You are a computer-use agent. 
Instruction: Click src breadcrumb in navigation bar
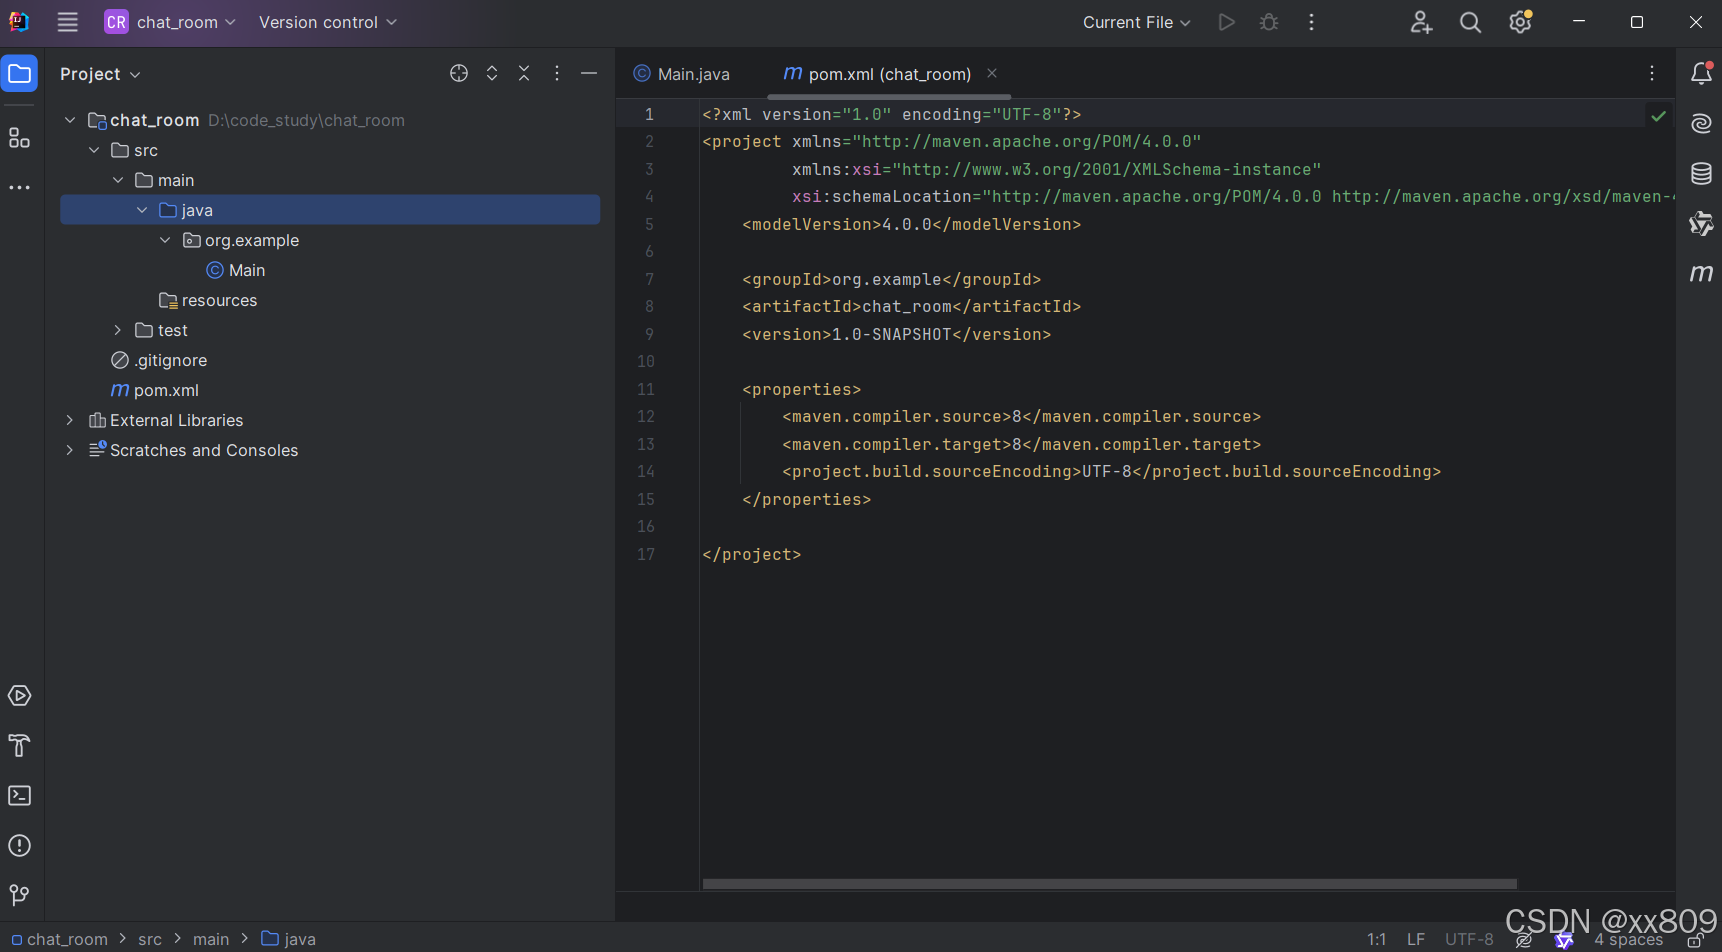(x=150, y=939)
